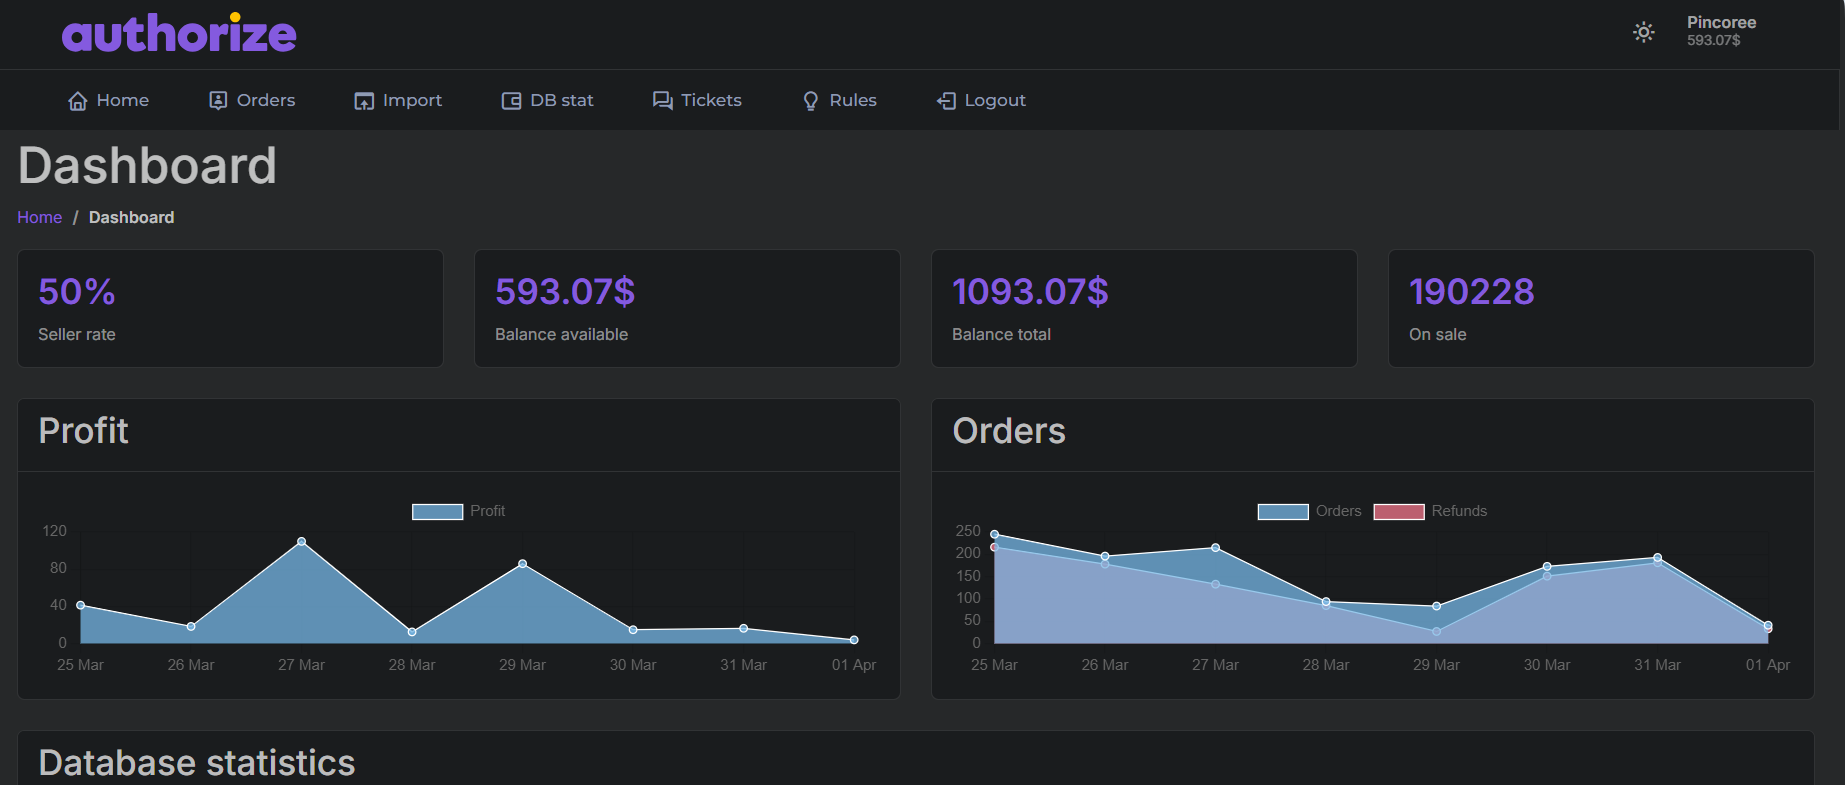Click the Tickets chat bubble icon

(x=662, y=101)
